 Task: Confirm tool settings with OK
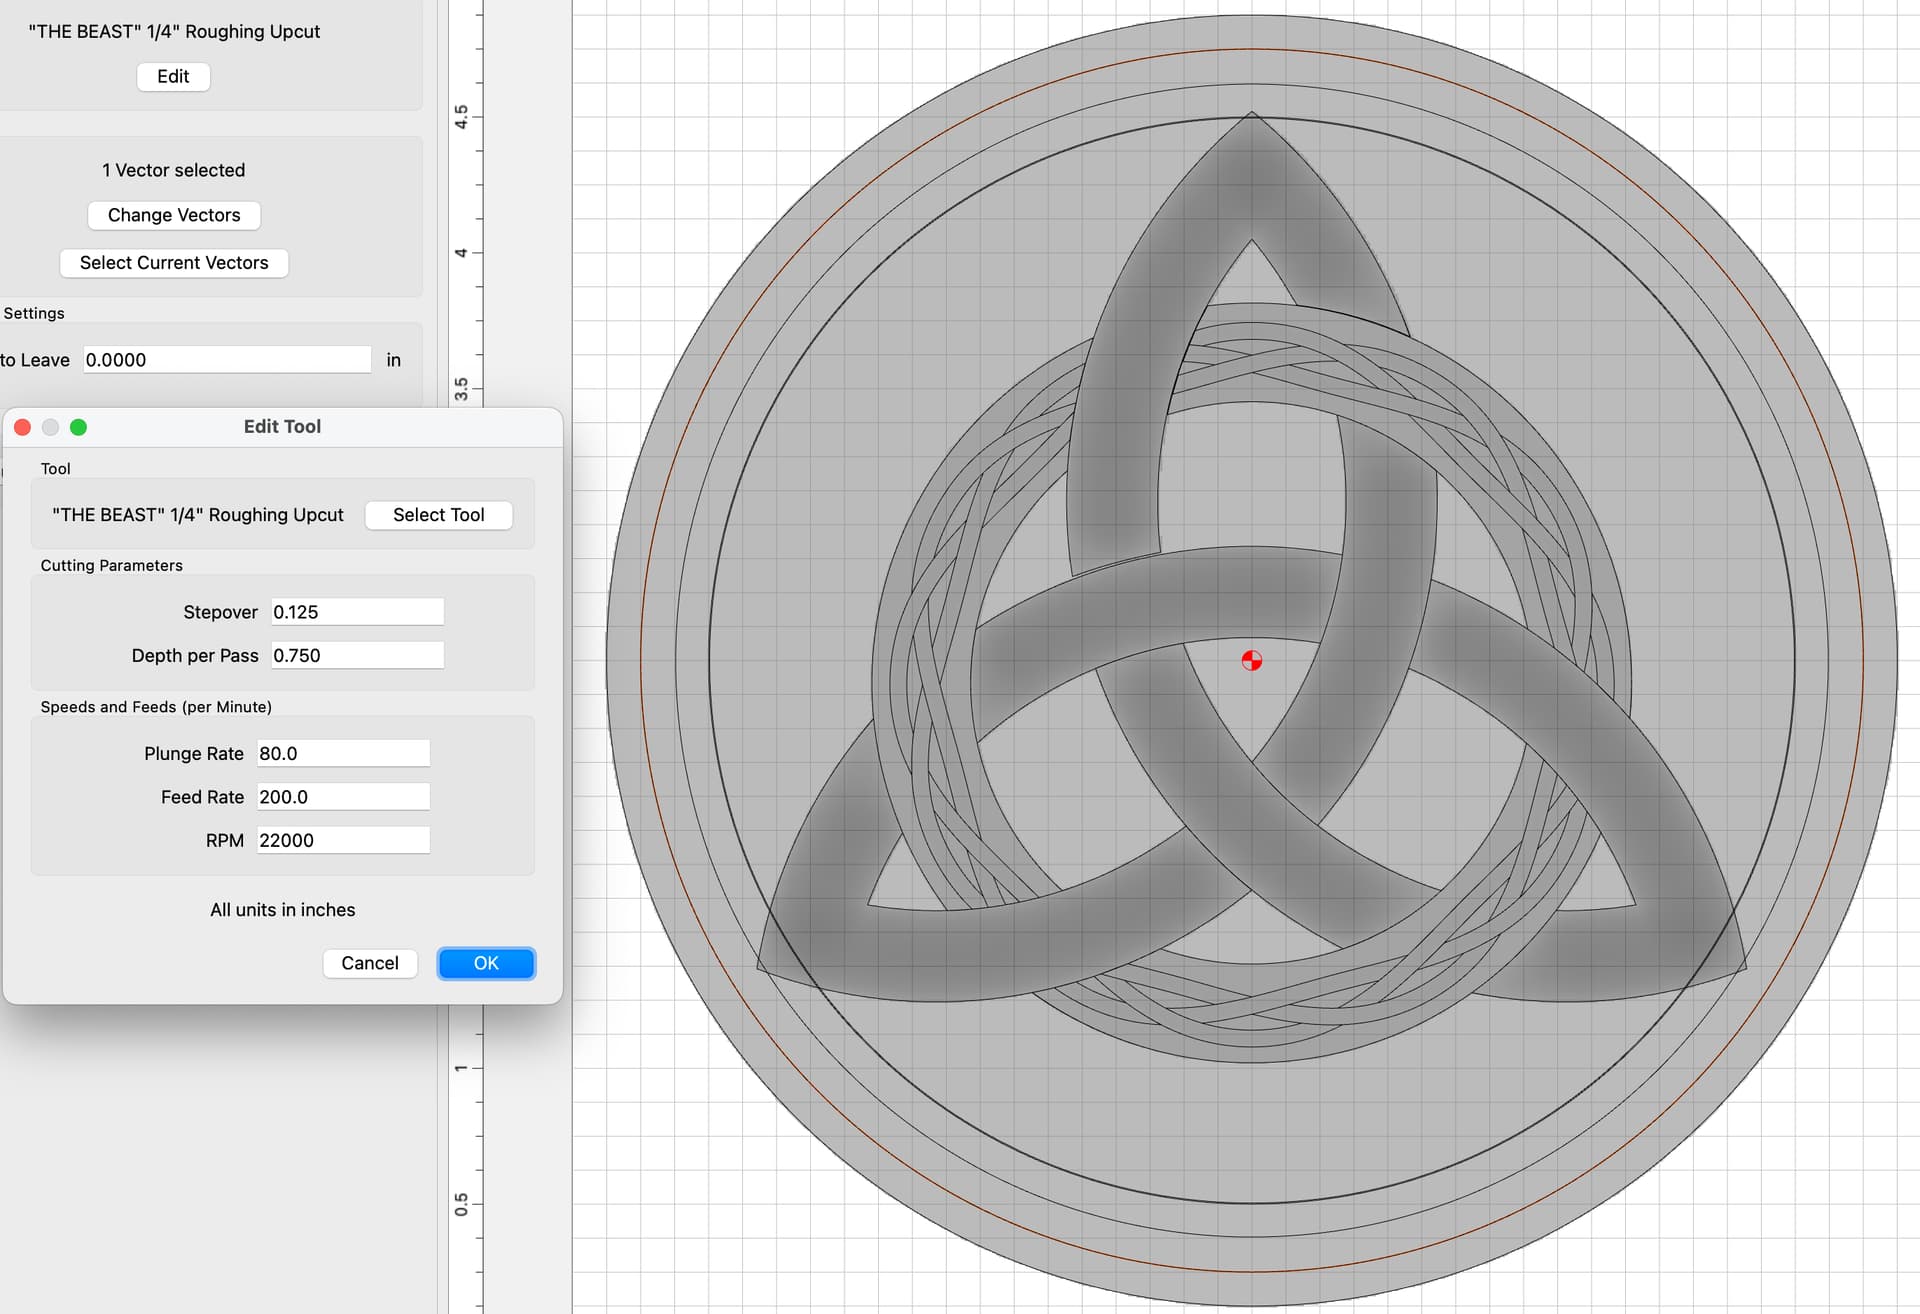[486, 963]
